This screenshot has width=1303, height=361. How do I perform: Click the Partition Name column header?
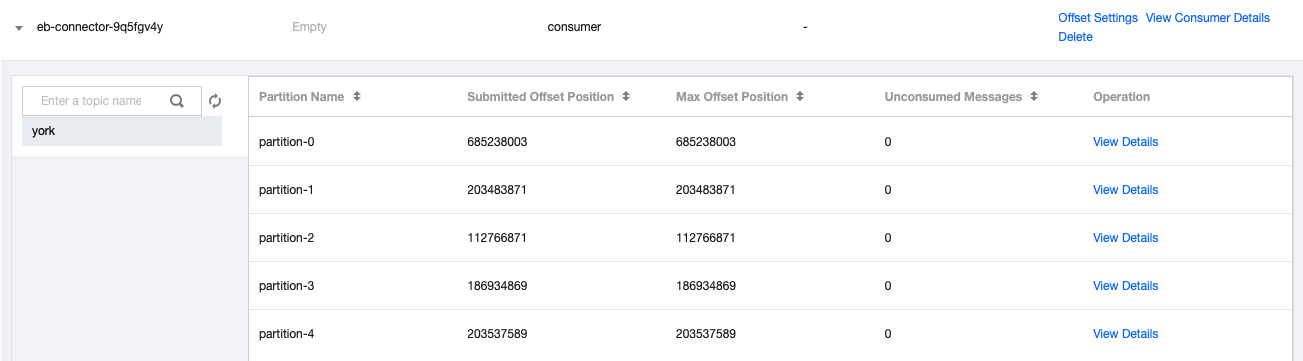[x=301, y=97]
